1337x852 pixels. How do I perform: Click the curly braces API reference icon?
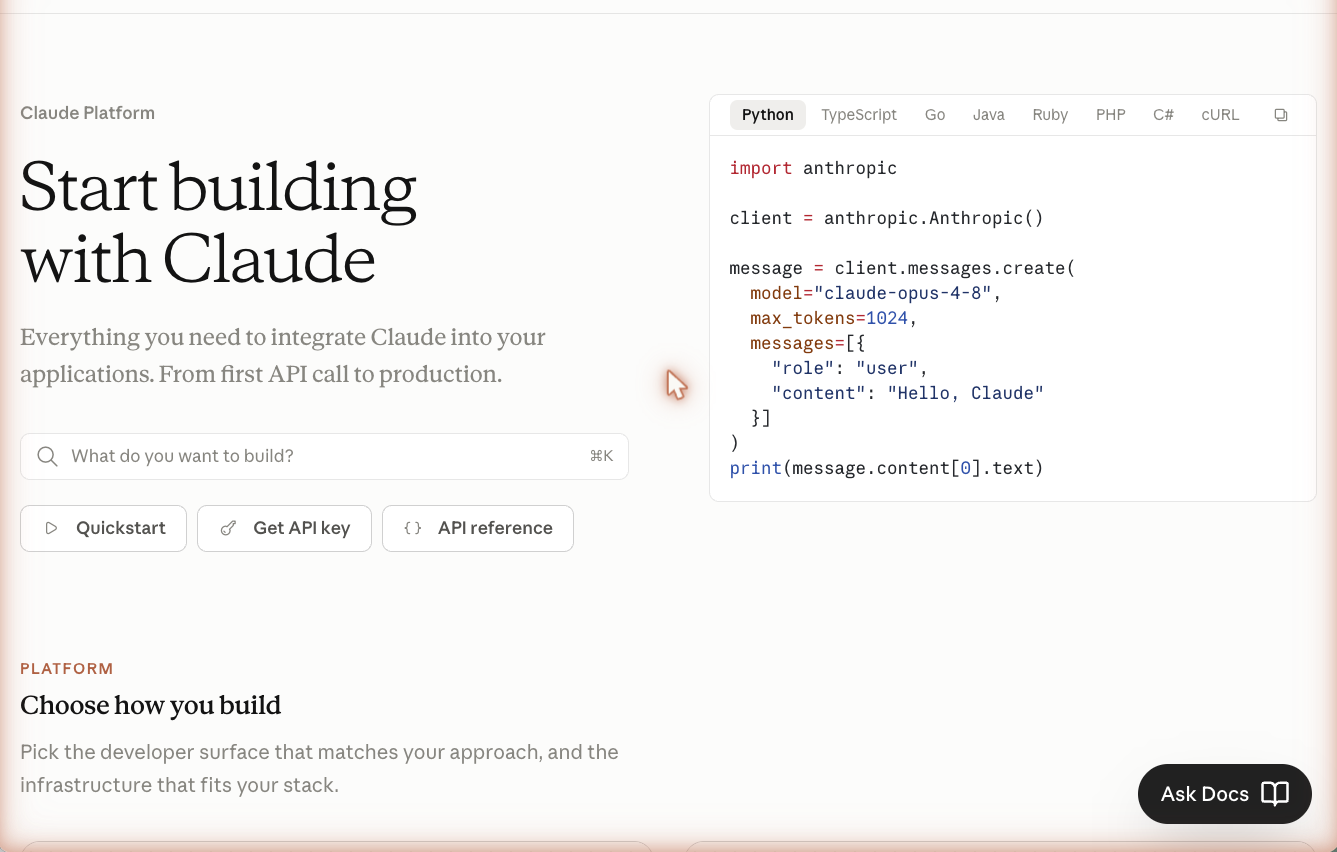click(413, 528)
